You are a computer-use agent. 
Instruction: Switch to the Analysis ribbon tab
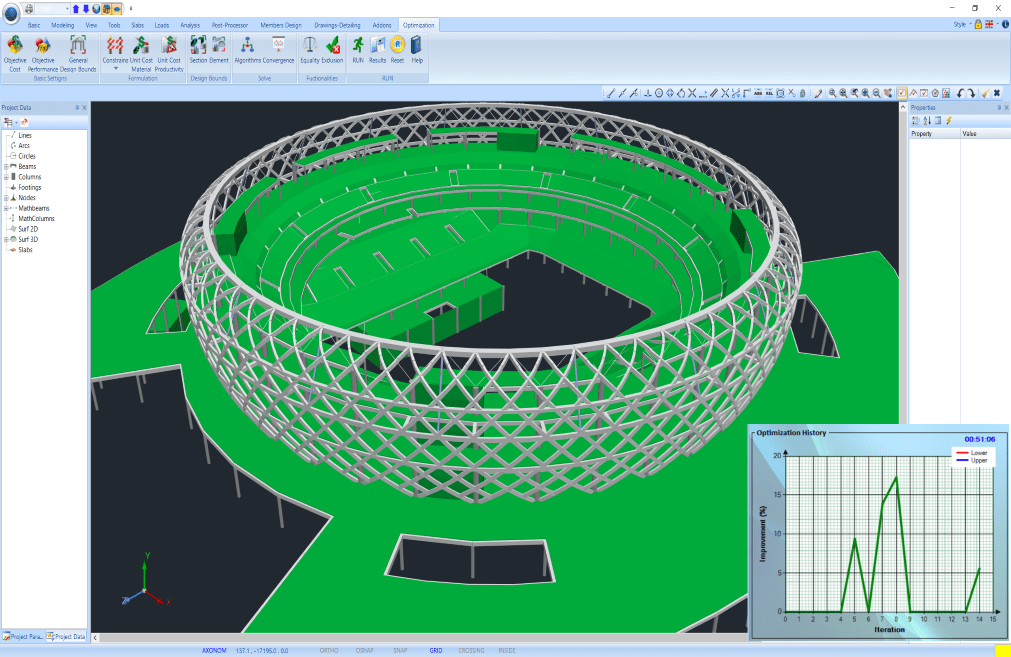190,25
